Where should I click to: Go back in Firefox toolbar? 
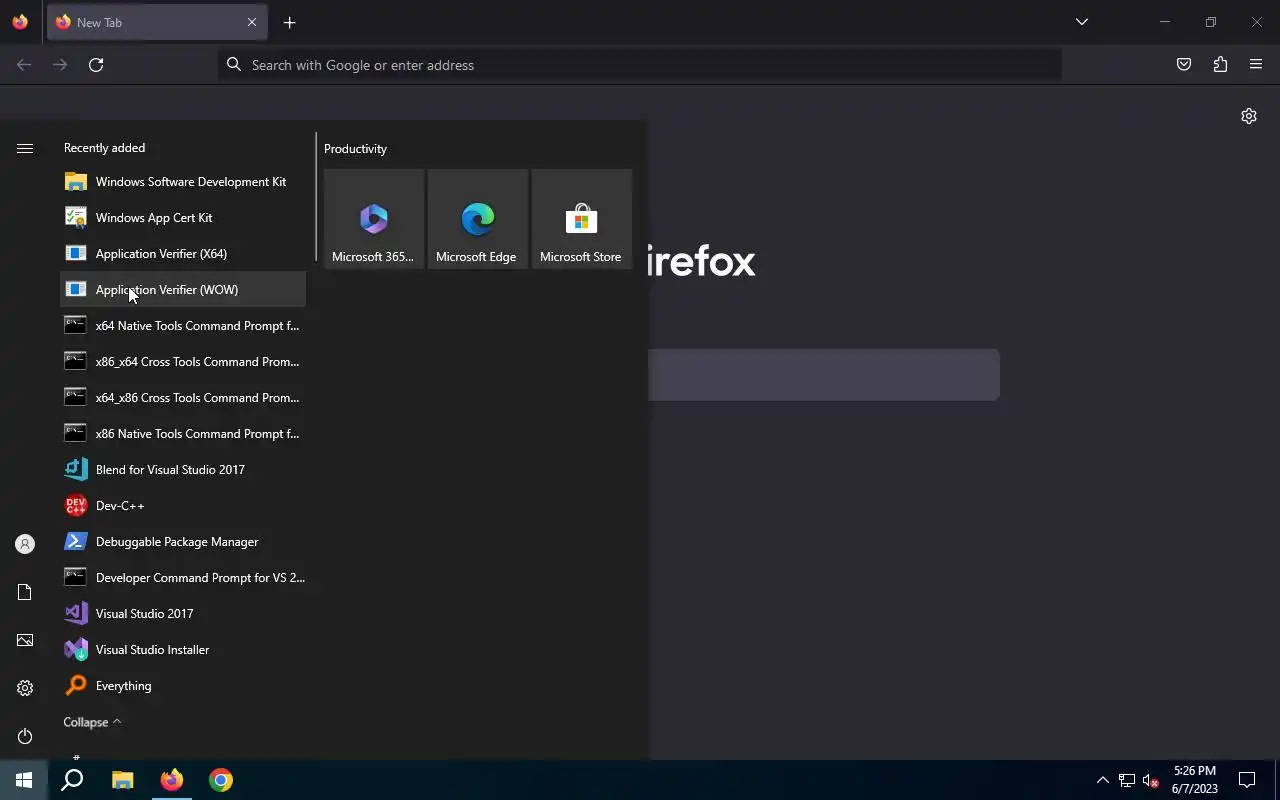coord(24,65)
